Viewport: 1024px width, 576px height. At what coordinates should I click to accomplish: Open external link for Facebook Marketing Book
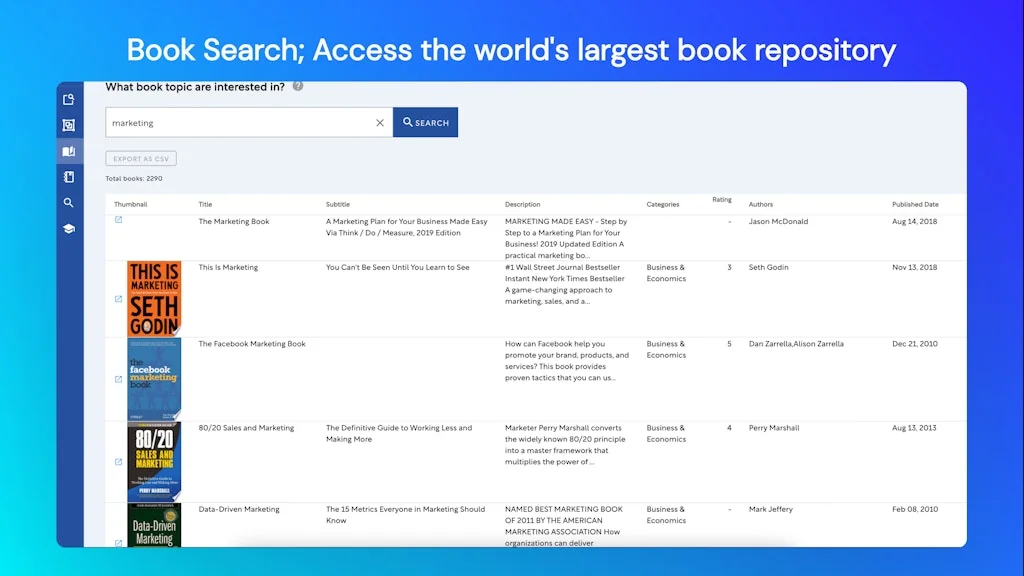pyautogui.click(x=118, y=379)
